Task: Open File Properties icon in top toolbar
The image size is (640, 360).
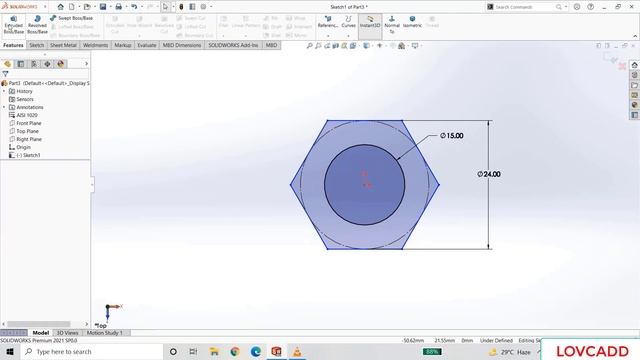Action: tap(192, 7)
